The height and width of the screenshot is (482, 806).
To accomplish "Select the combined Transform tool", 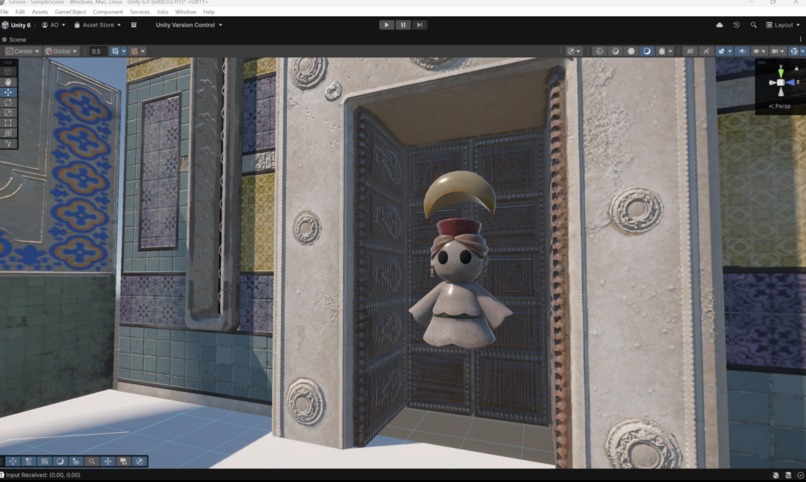I will pyautogui.click(x=8, y=133).
